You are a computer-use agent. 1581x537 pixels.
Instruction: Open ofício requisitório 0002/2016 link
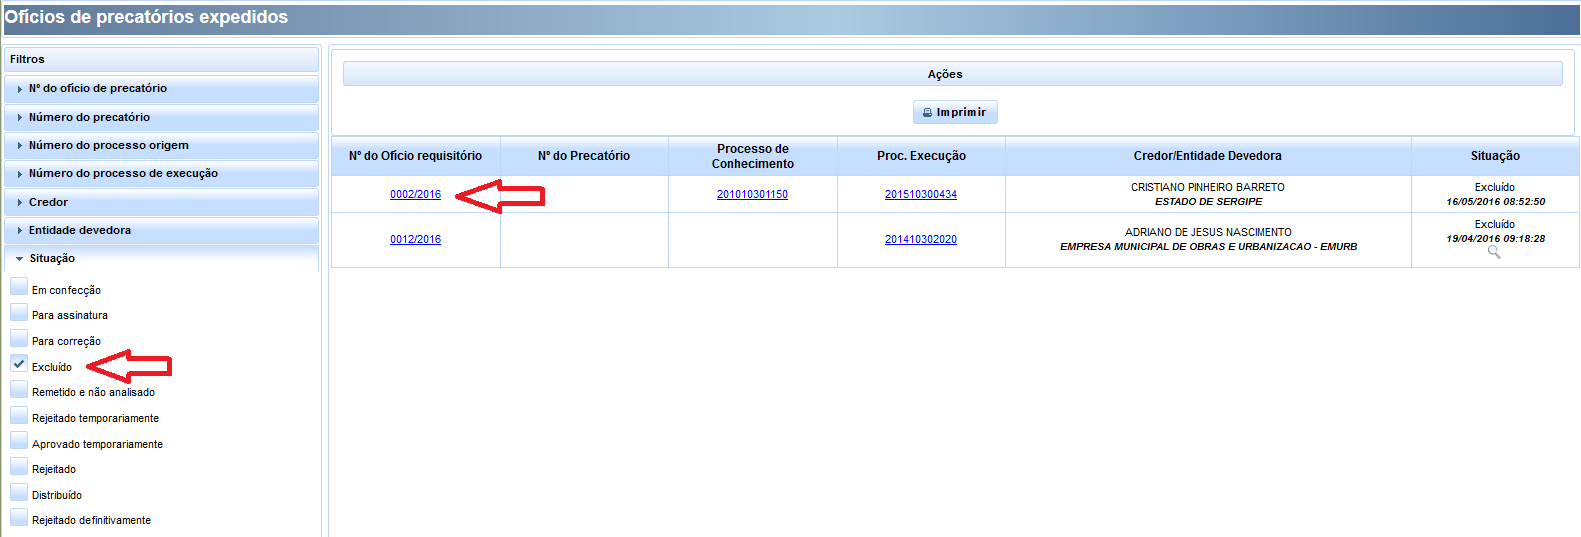click(x=415, y=194)
